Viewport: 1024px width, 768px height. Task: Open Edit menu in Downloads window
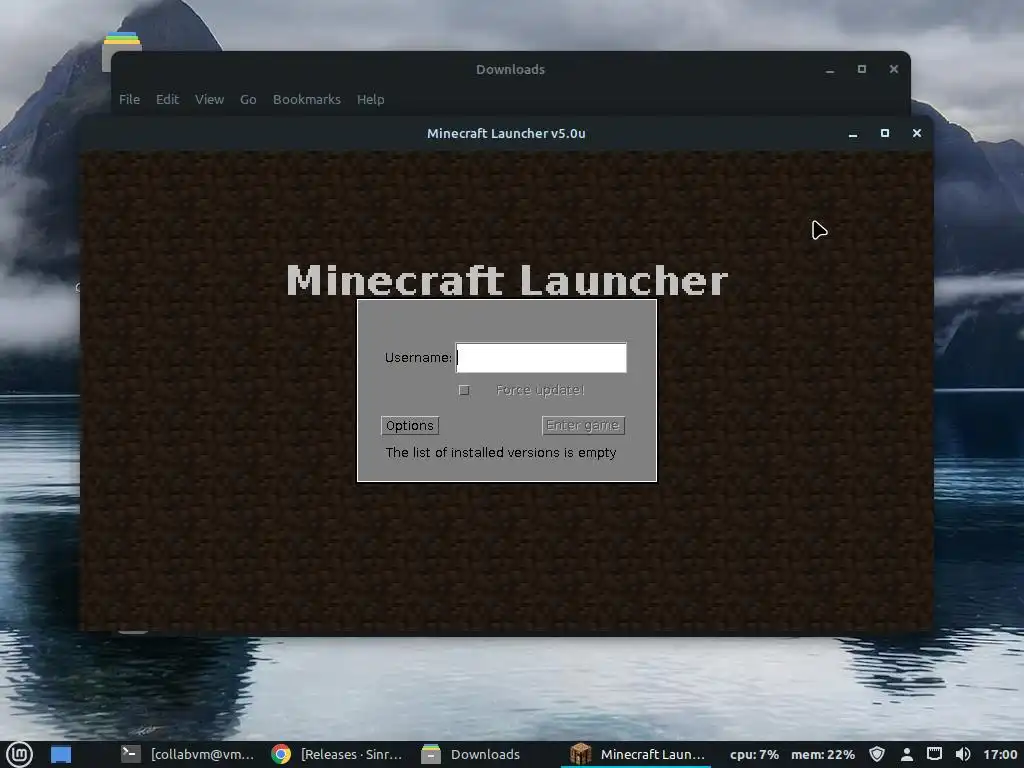click(167, 99)
